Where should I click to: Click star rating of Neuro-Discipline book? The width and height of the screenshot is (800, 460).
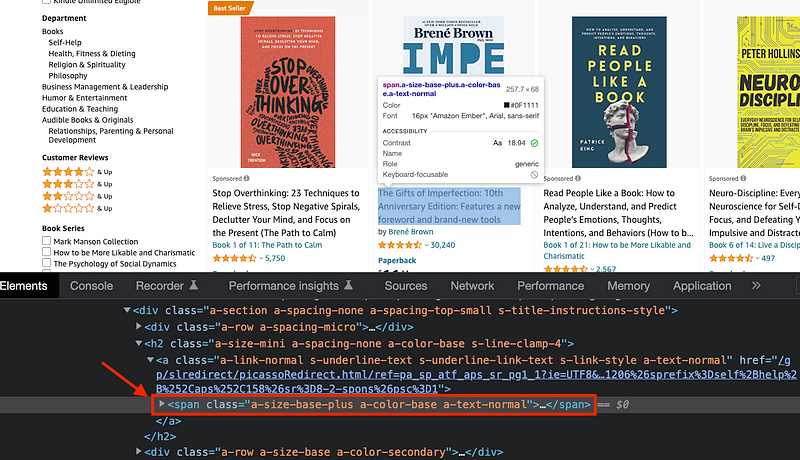click(731, 259)
